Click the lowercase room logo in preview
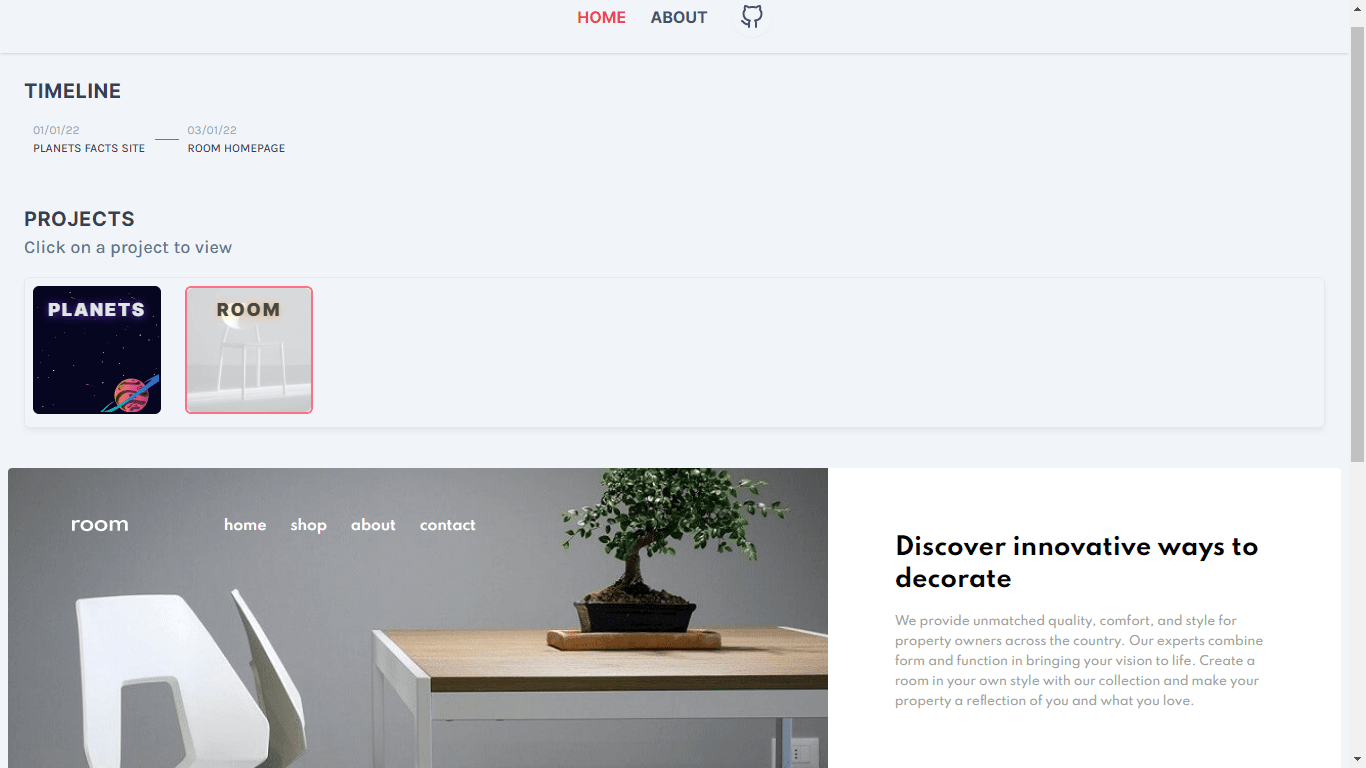Image resolution: width=1366 pixels, height=768 pixels. [99, 525]
